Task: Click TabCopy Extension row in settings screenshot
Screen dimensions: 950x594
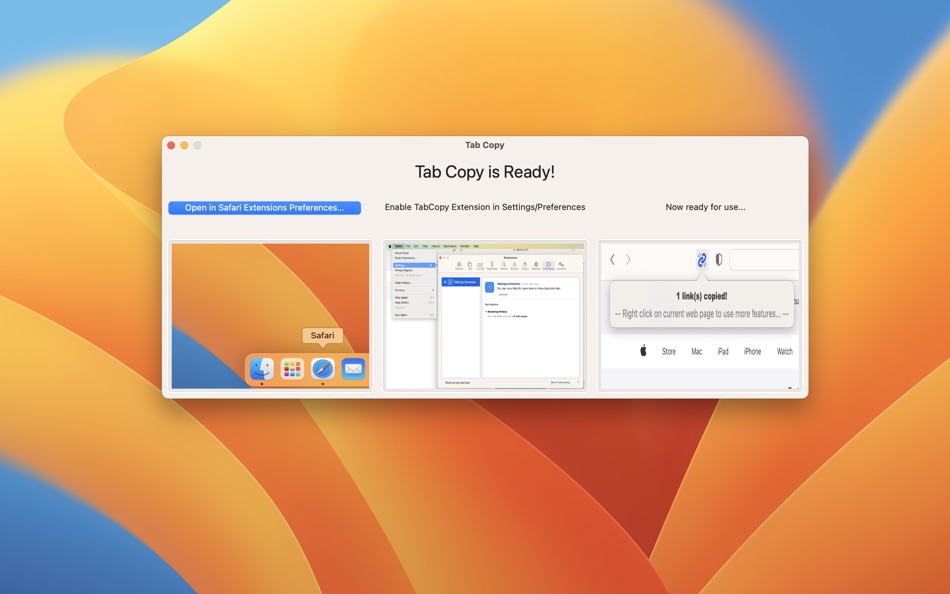Action: (461, 282)
